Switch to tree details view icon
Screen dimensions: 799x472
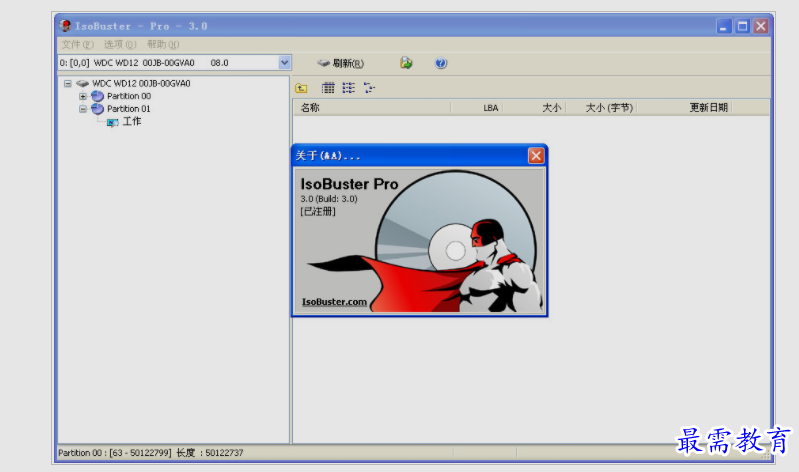click(x=369, y=88)
